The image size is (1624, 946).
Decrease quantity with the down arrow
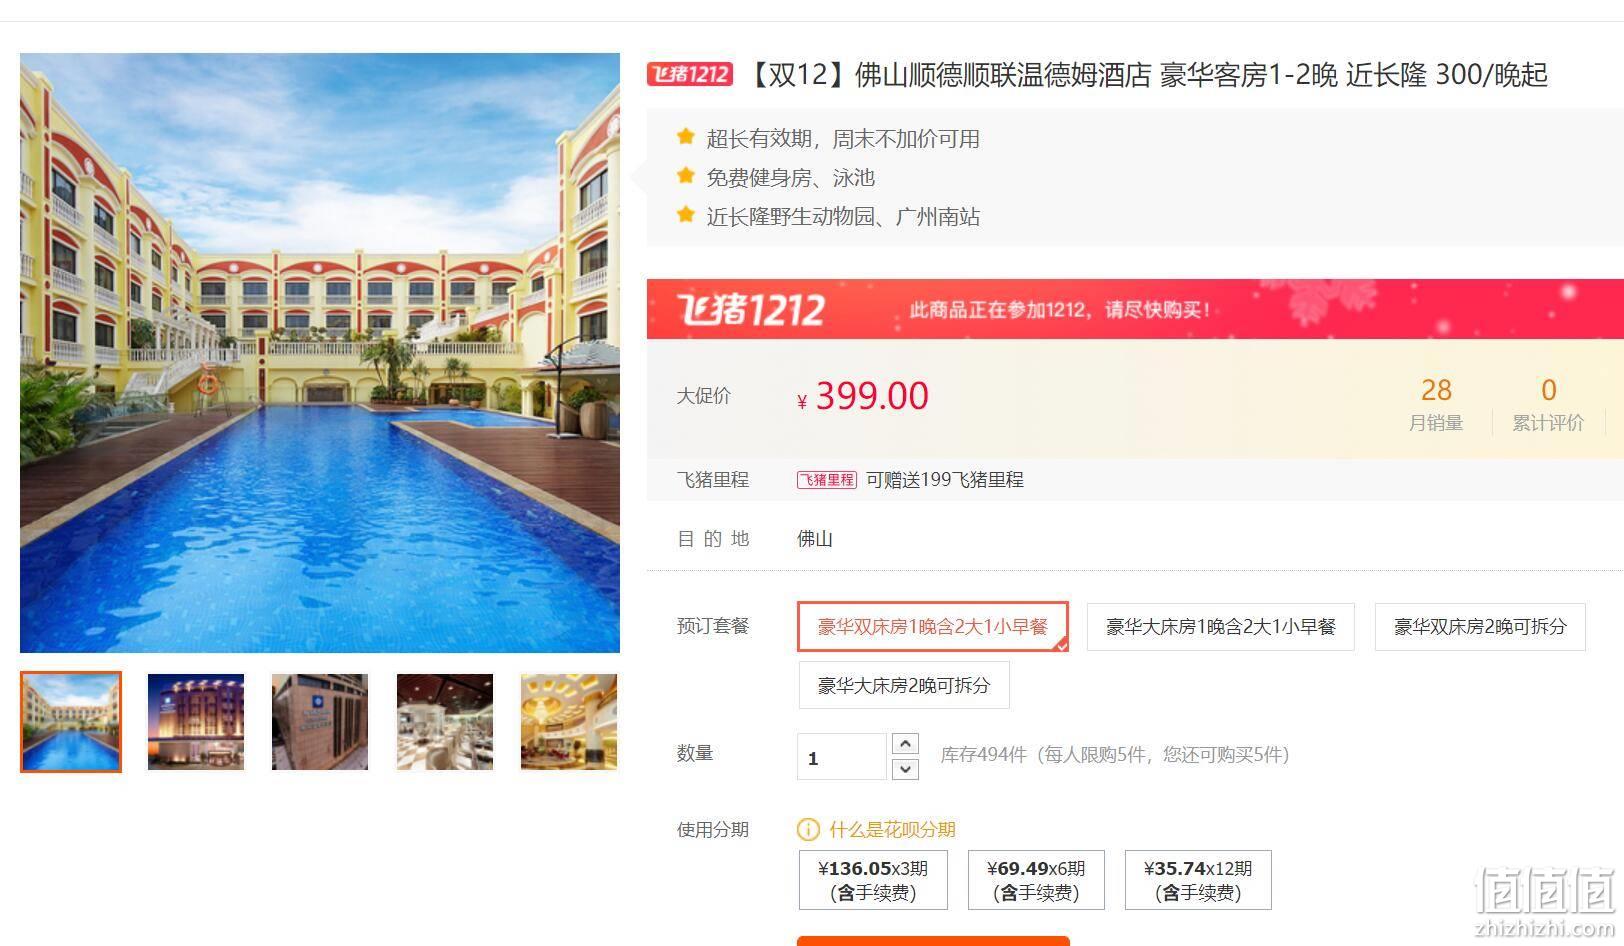tap(904, 769)
